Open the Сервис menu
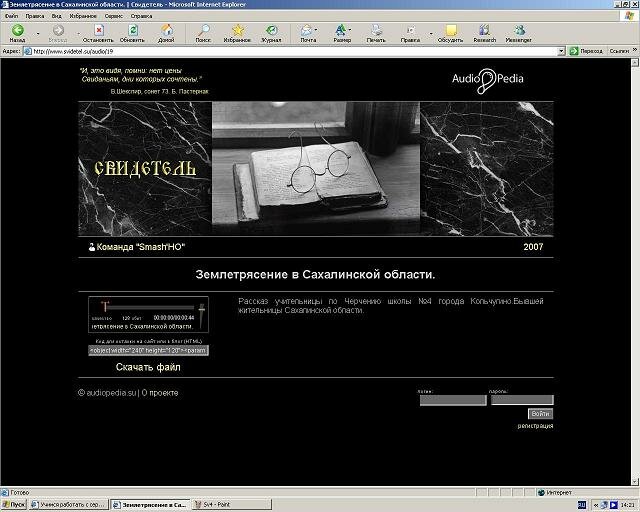Viewport: 640px width, 512px height. point(113,16)
